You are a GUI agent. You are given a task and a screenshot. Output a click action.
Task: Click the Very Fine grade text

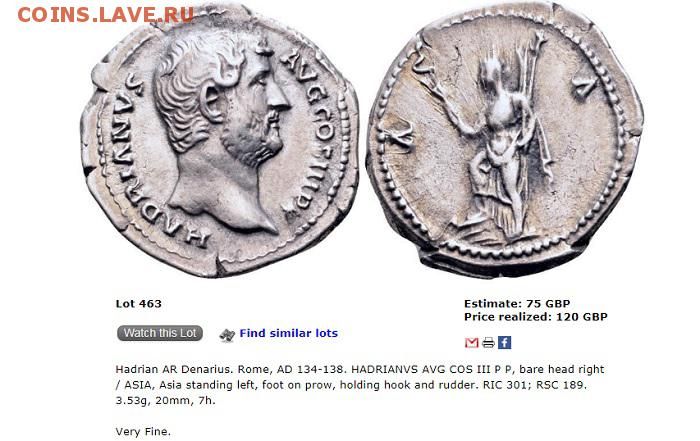[x=143, y=432]
